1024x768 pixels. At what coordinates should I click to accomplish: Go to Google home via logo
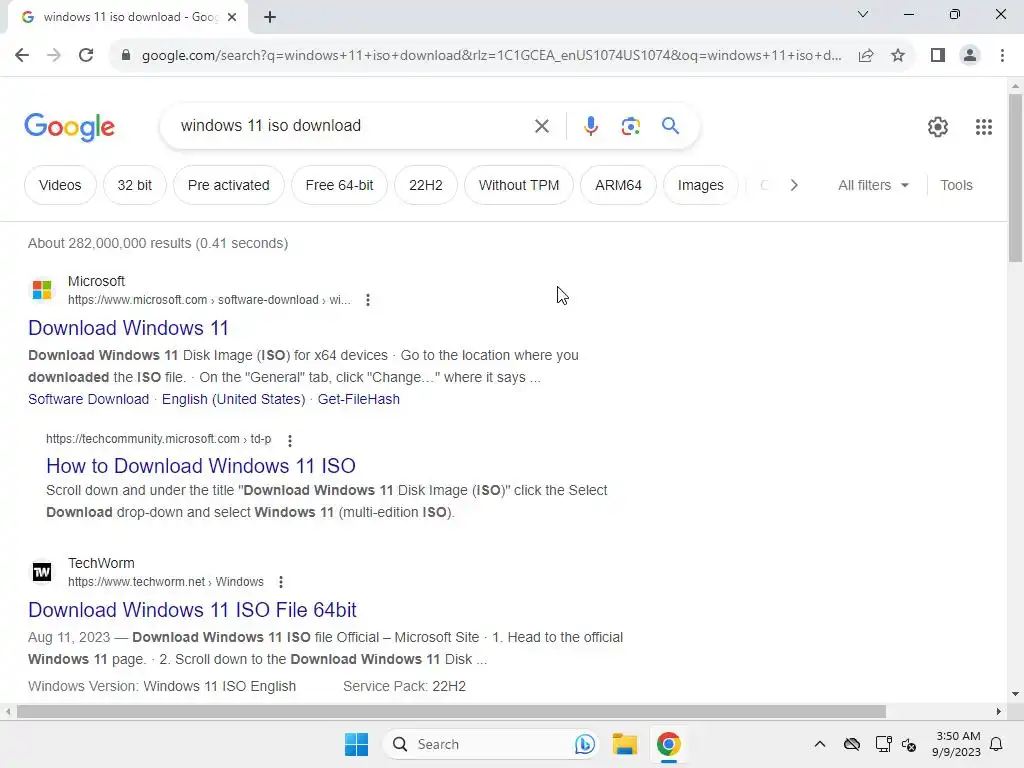69,127
